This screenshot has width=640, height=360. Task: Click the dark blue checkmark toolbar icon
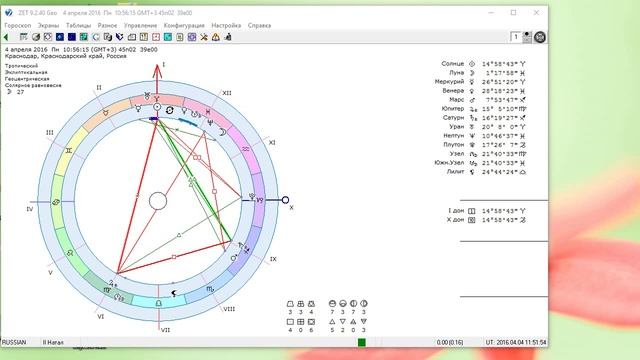coord(120,37)
